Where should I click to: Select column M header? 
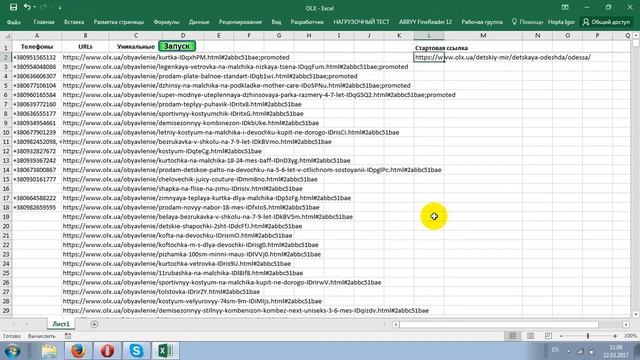[483, 36]
